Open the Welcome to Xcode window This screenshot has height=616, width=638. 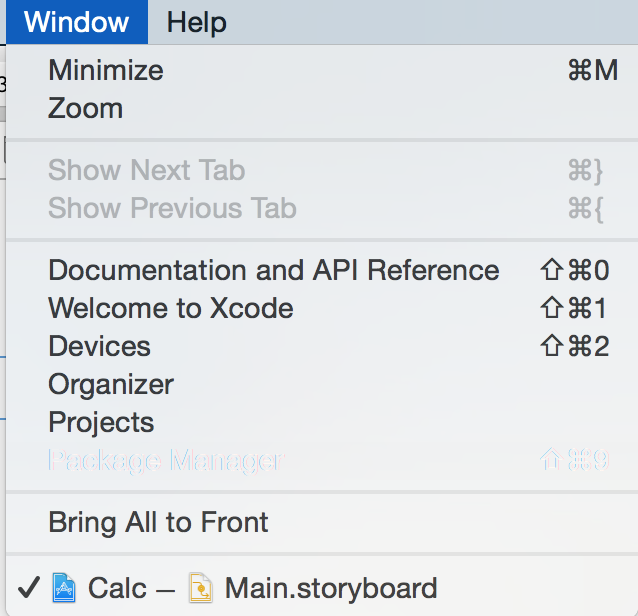170,308
